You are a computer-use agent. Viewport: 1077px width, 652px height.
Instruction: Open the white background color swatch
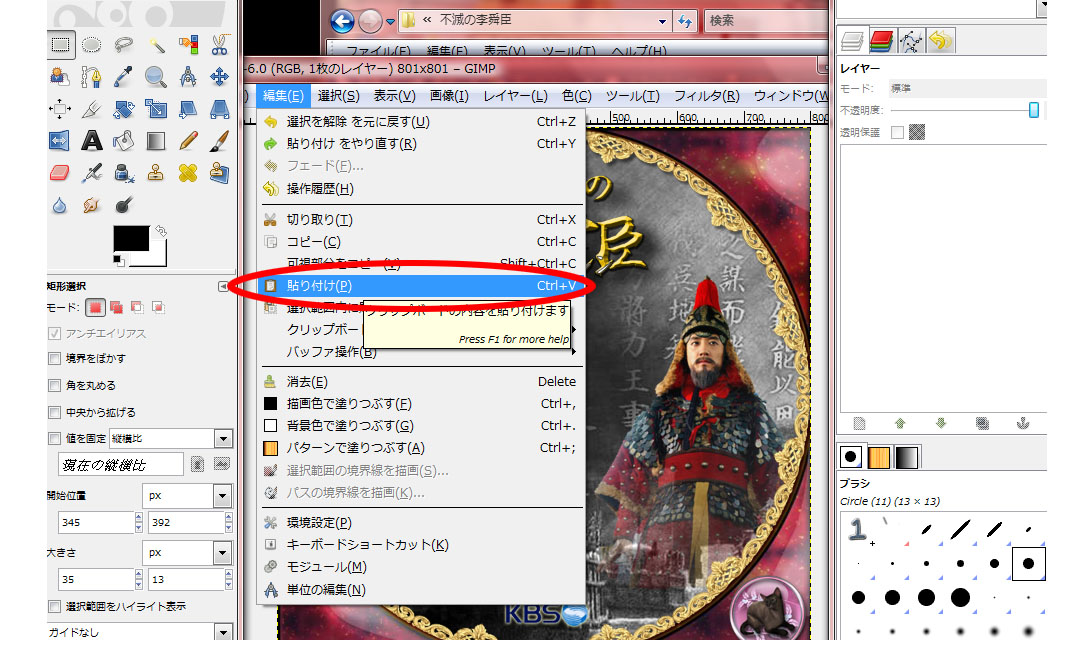coord(157,256)
